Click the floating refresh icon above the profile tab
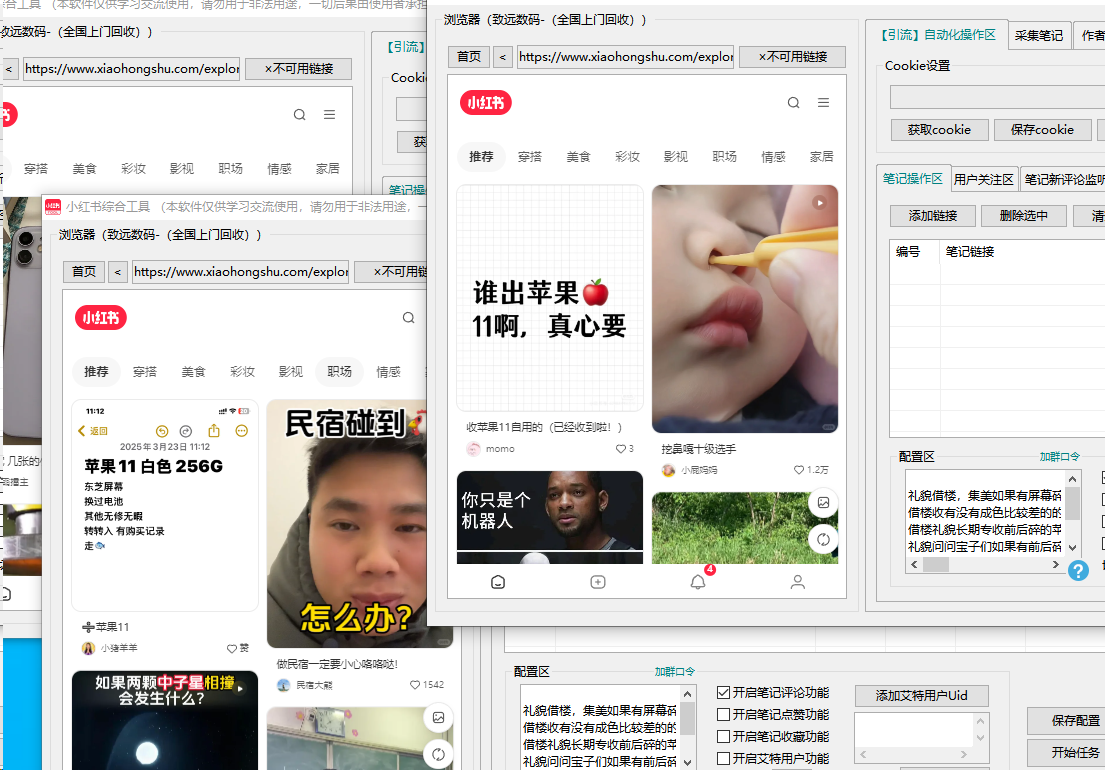Image resolution: width=1105 pixels, height=770 pixels. pyautogui.click(x=823, y=540)
